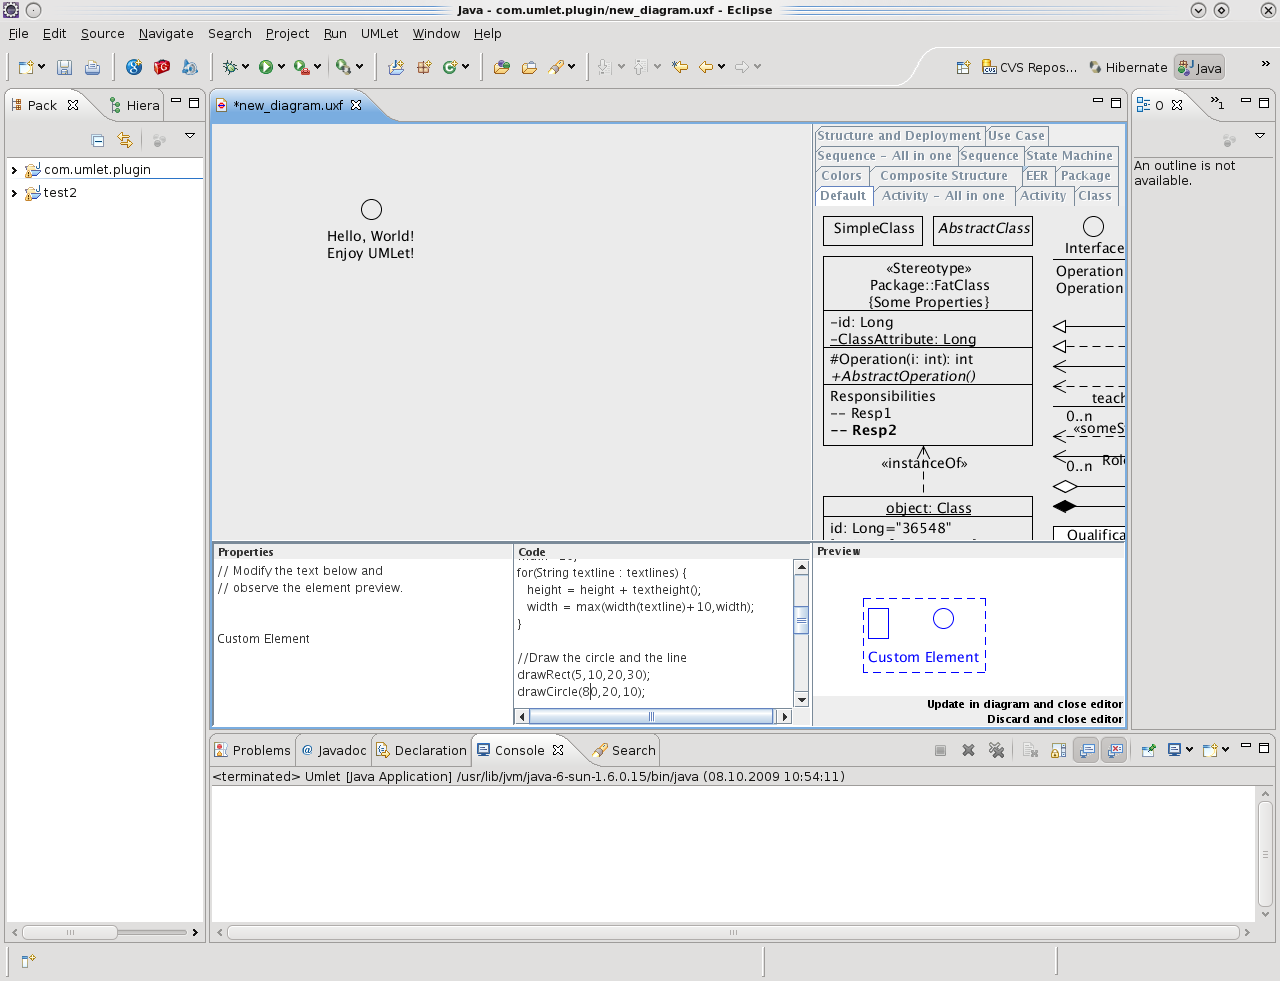1280x981 pixels.
Task: Click Remove All Terminated Launches icon
Action: 996,750
